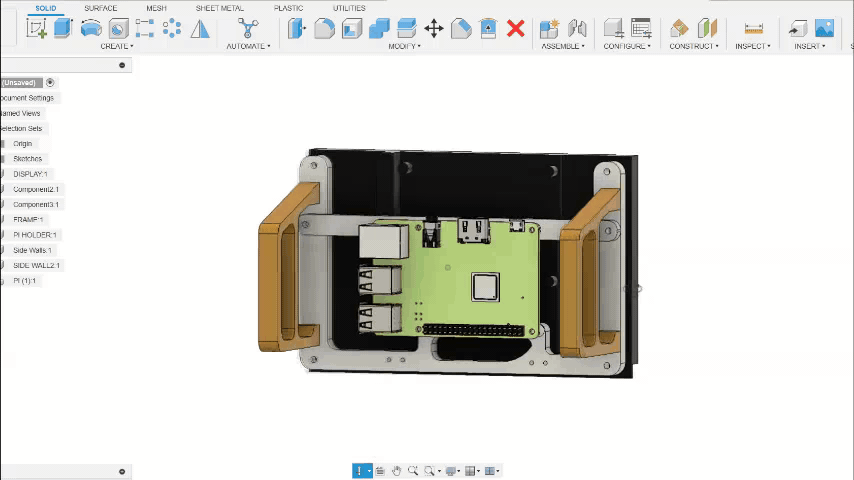Open the INSERT dropdown menu
Screen dimensions: 854x480
coord(809,46)
